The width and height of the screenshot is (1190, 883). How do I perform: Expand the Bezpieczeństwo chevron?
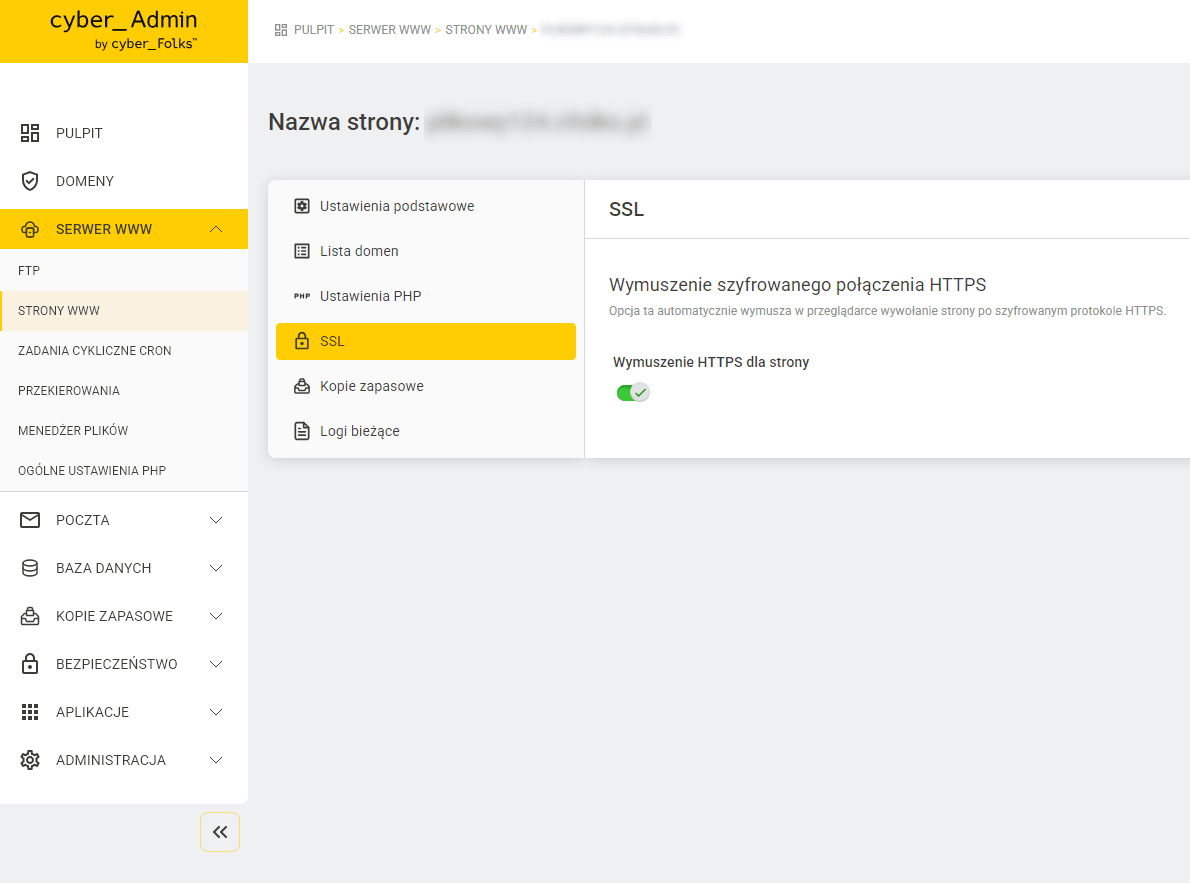[216, 664]
